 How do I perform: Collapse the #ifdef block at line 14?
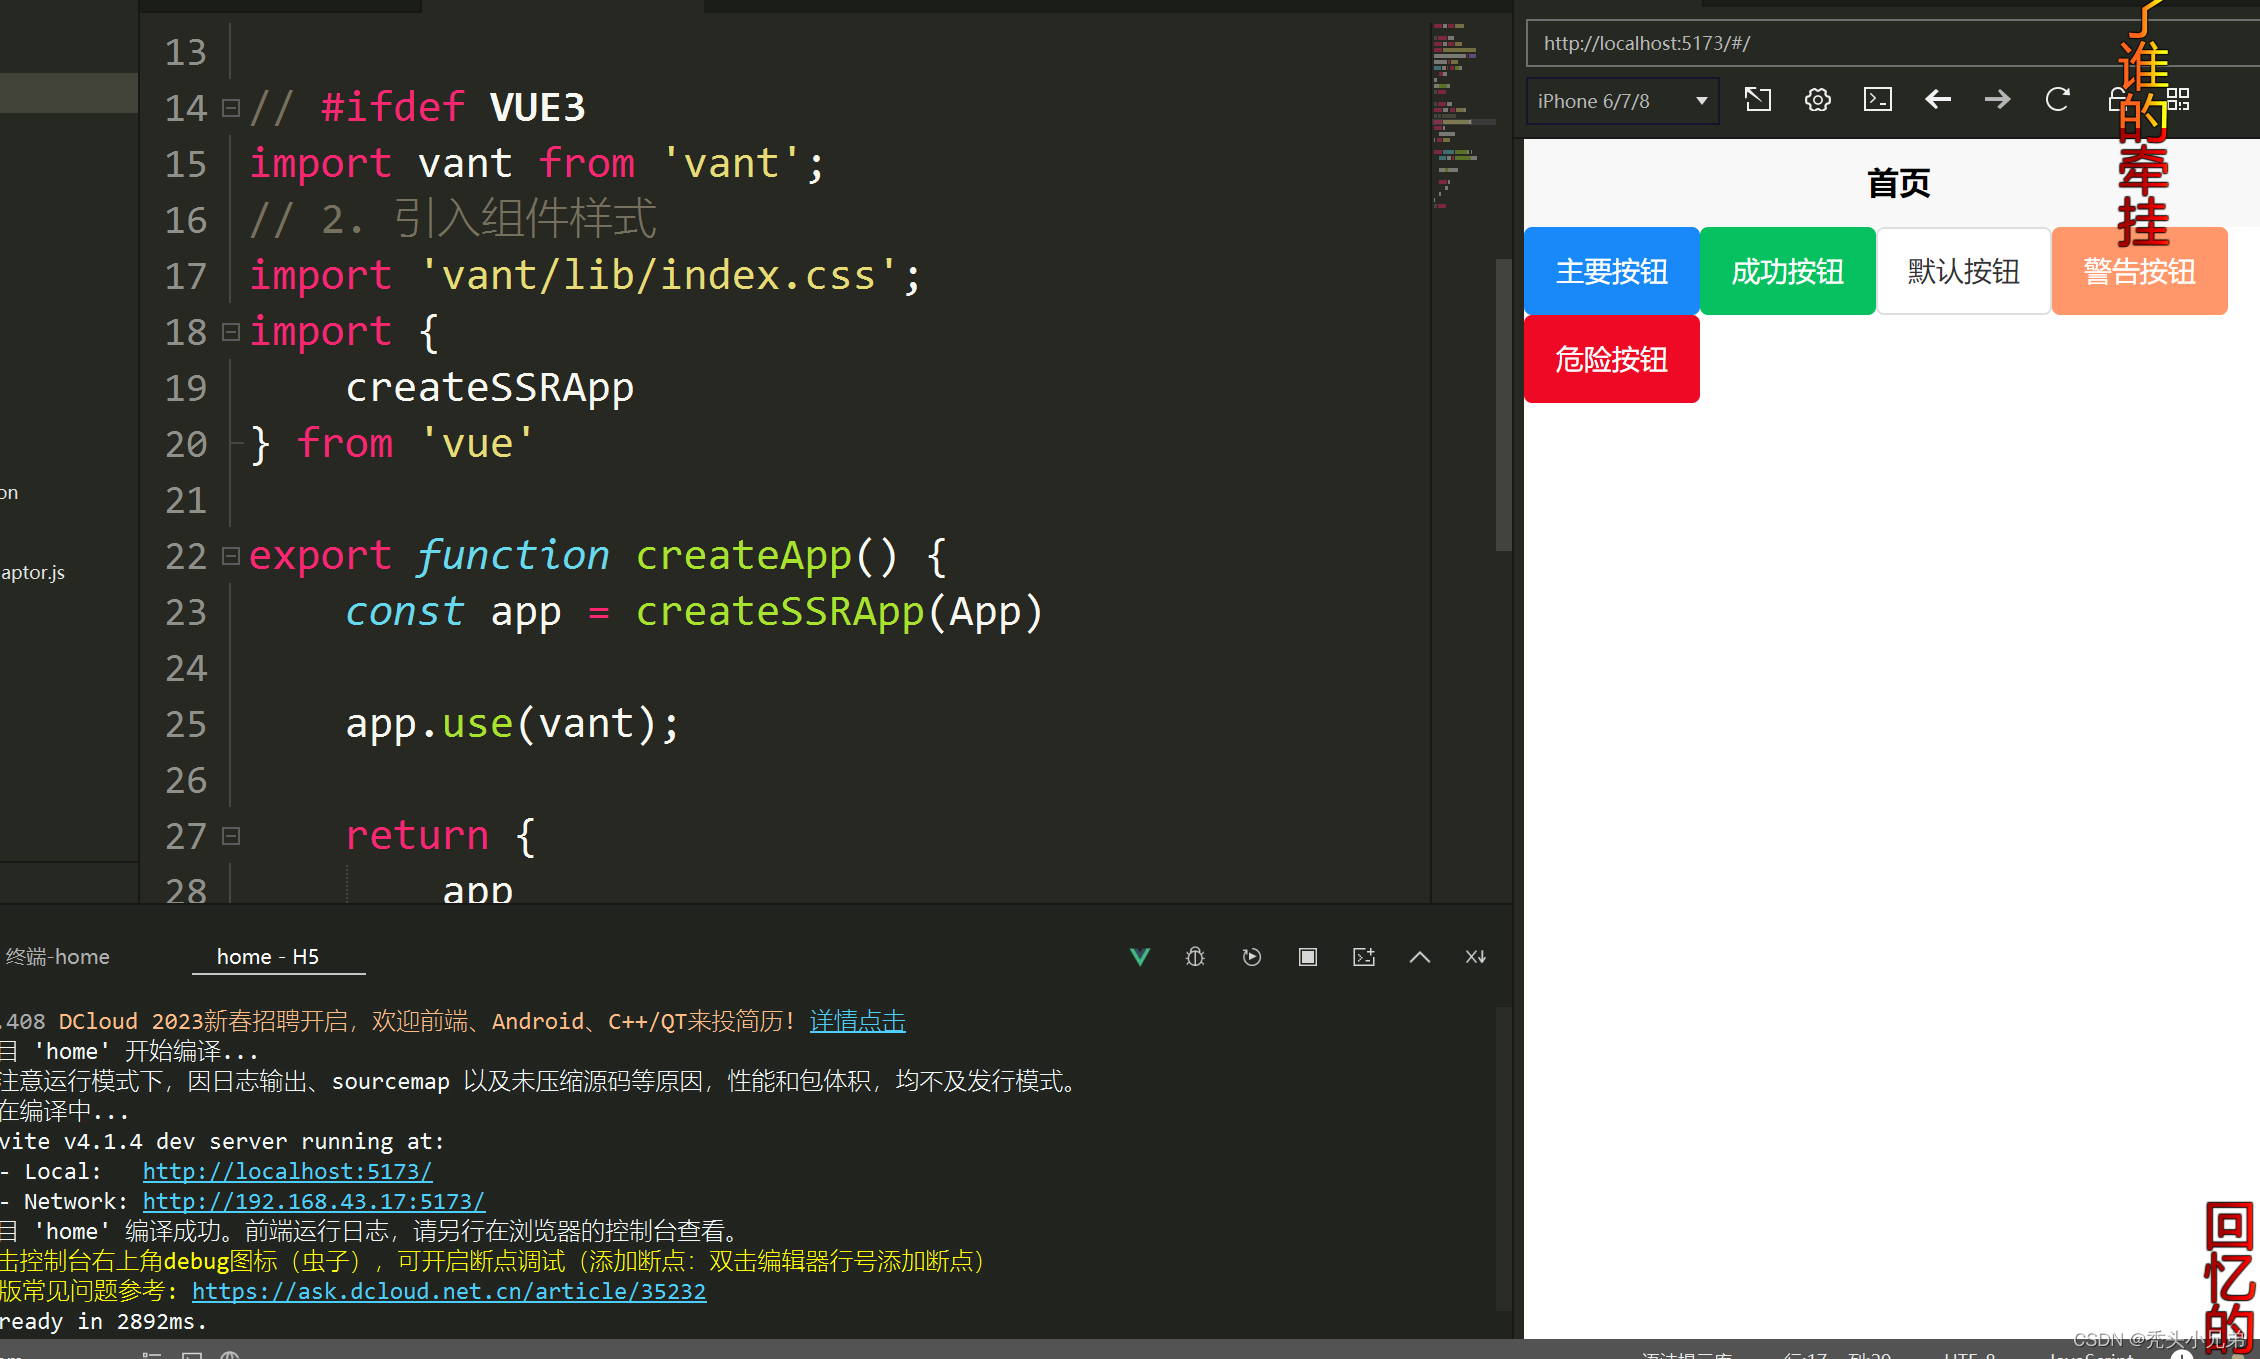231,108
